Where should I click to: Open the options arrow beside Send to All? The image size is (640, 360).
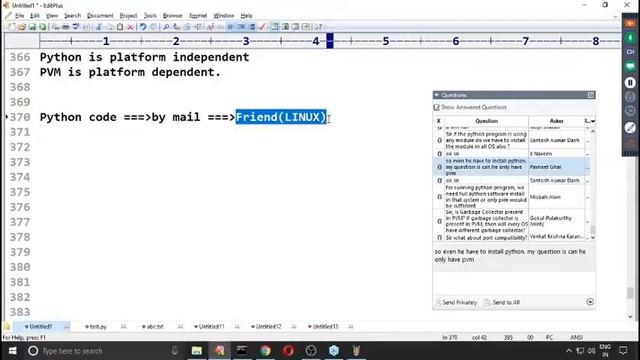590,302
